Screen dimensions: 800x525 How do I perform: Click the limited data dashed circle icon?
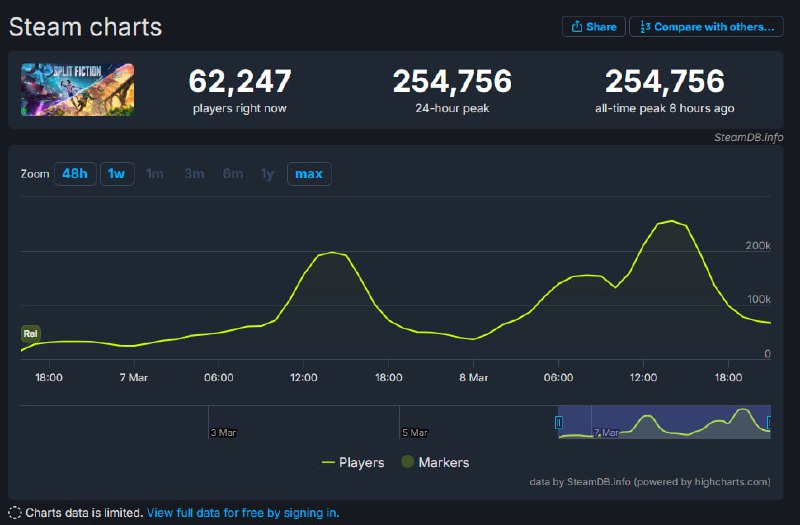pyautogui.click(x=15, y=513)
